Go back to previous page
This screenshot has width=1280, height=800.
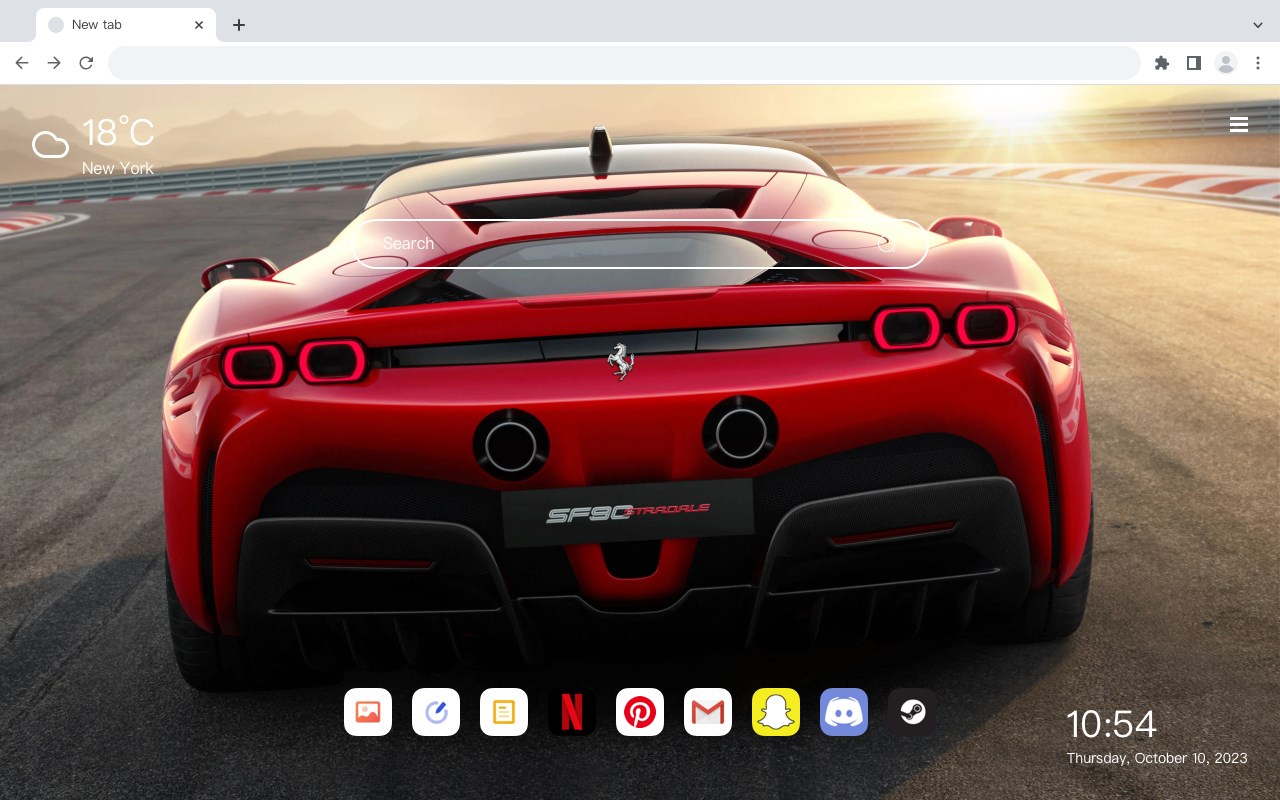tap(22, 63)
